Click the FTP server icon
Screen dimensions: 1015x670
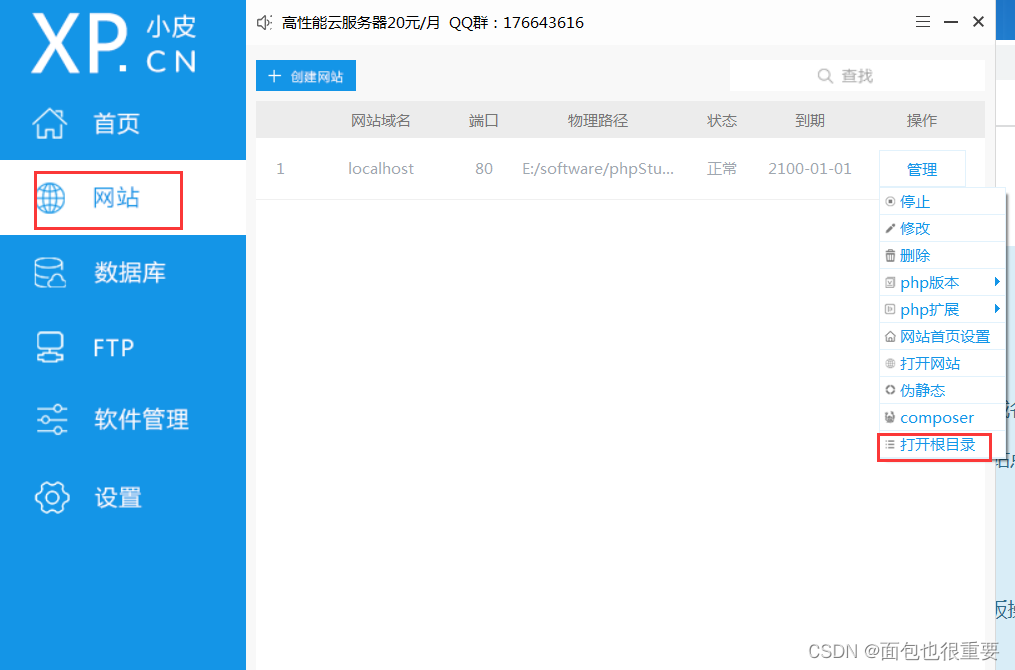coord(50,347)
